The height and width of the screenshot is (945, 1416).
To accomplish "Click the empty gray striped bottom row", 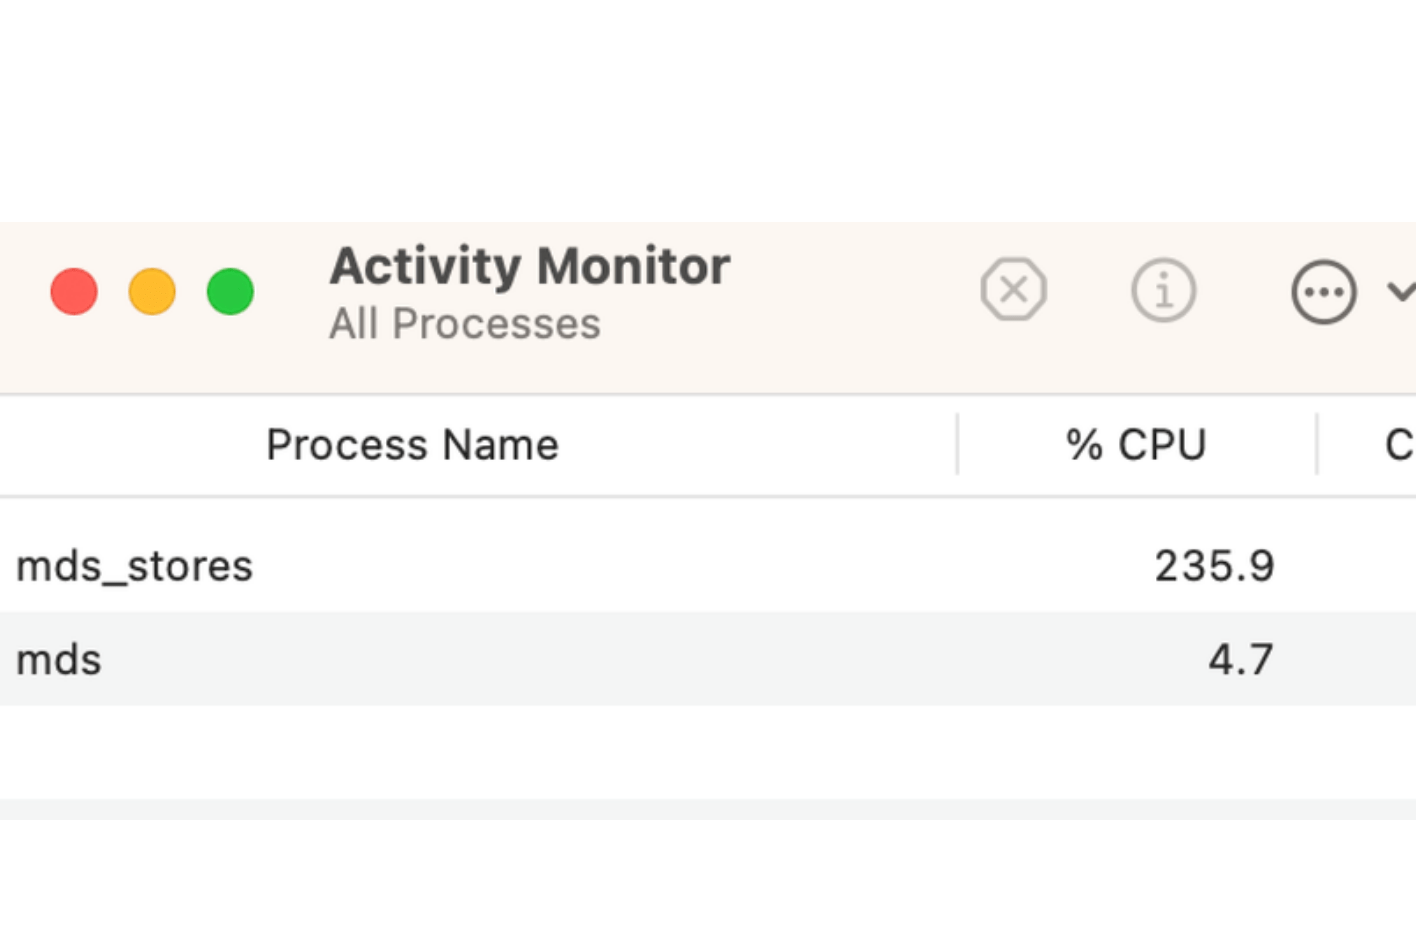I will 700,809.
